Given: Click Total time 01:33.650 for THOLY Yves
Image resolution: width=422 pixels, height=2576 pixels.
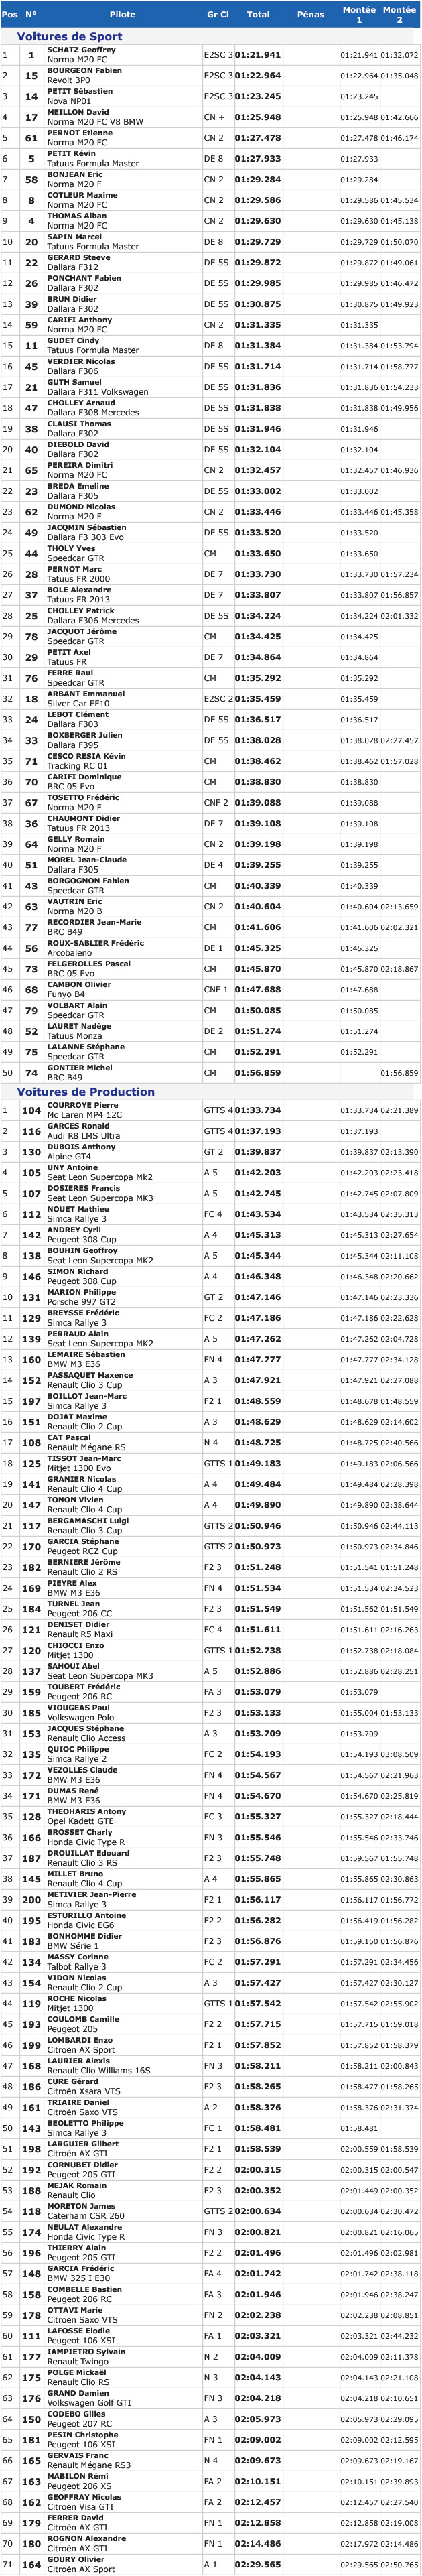Looking at the screenshot, I should [x=258, y=553].
